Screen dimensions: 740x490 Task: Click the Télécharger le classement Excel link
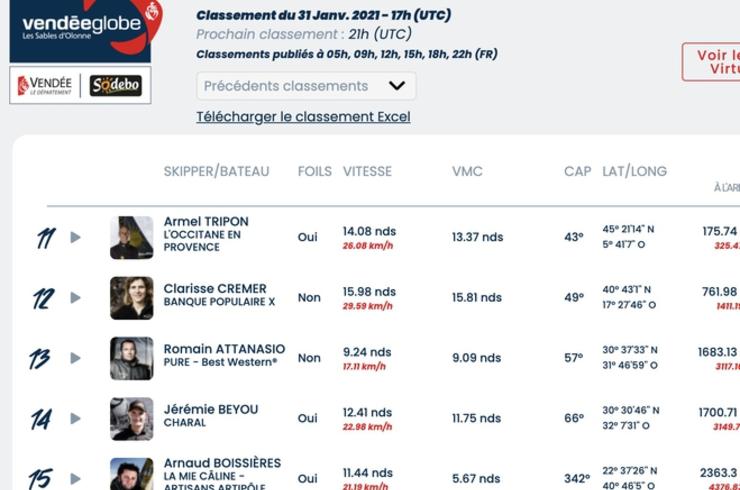(x=303, y=117)
